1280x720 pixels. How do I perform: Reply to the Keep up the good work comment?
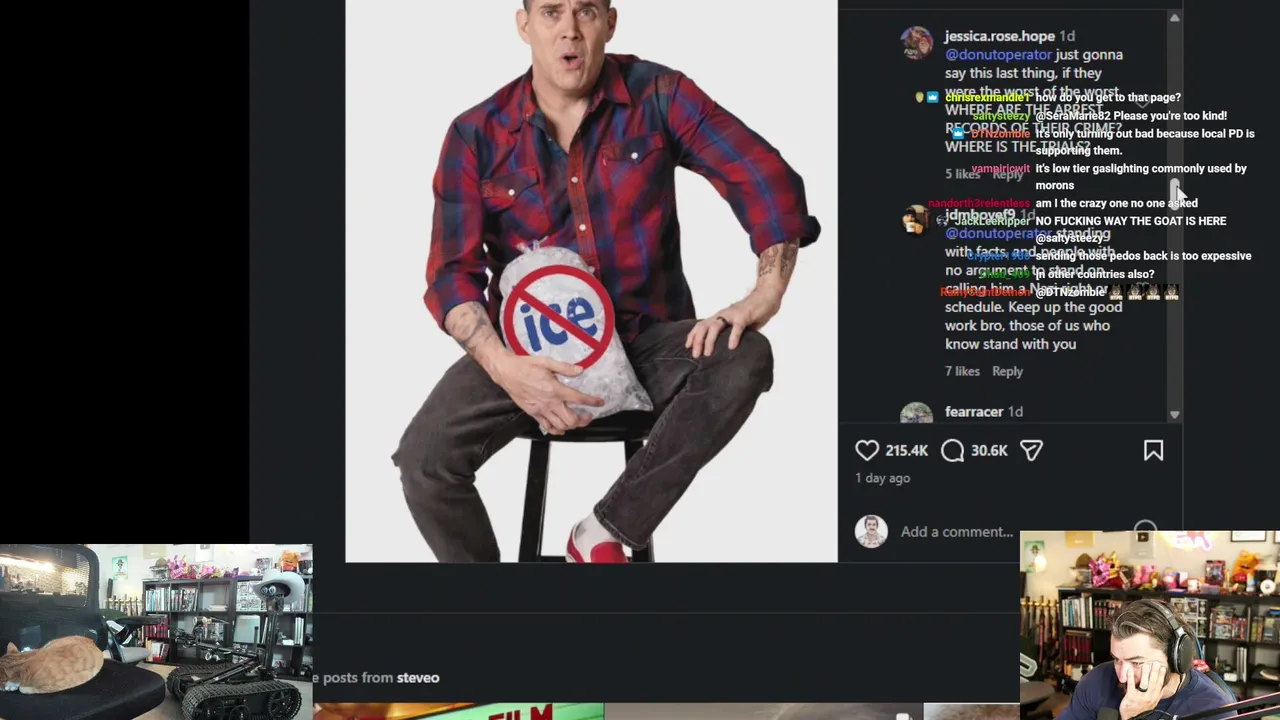tap(1007, 371)
